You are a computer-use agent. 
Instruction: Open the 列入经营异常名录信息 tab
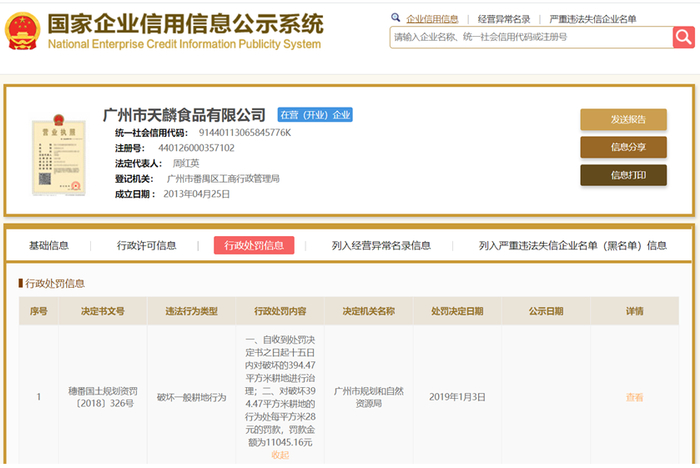(381, 245)
